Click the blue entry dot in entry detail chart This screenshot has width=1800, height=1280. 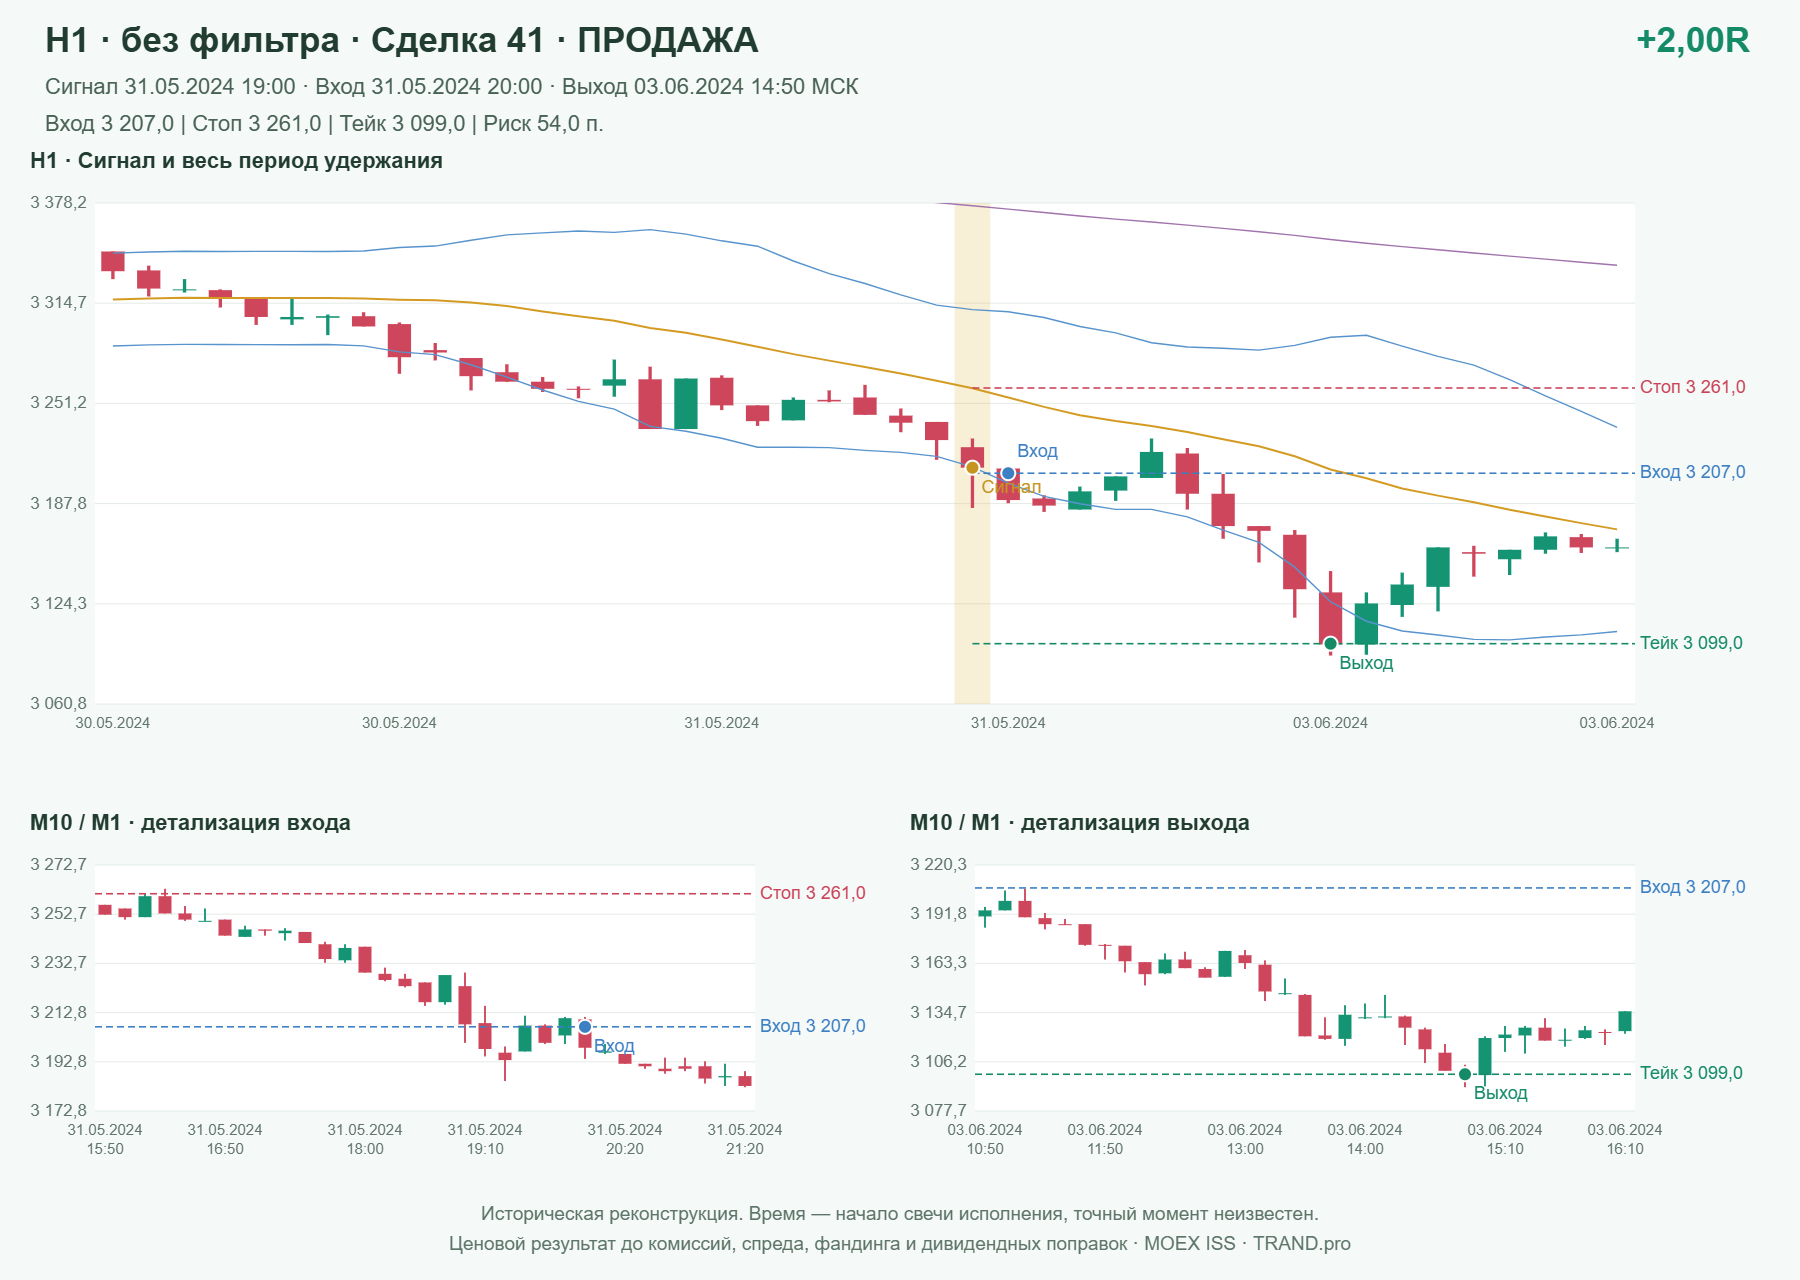point(585,1027)
